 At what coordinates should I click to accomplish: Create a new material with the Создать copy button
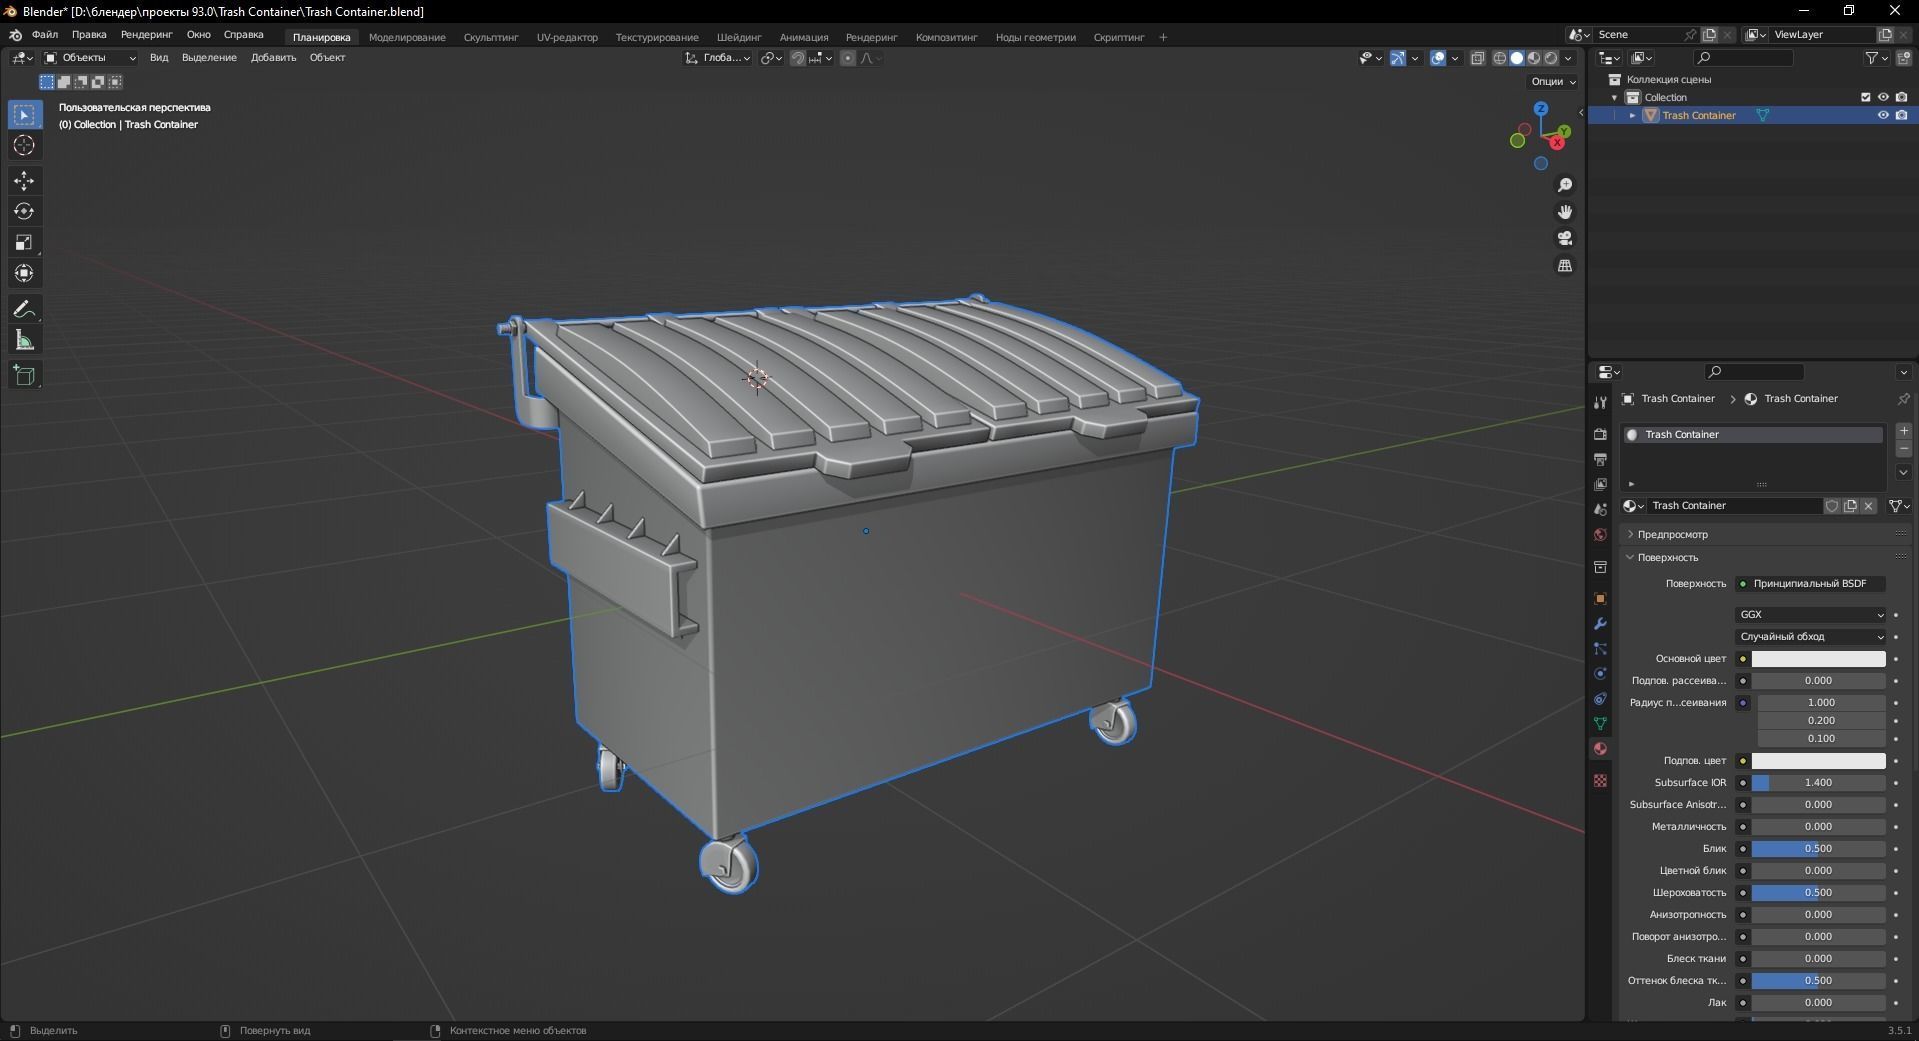click(x=1851, y=506)
